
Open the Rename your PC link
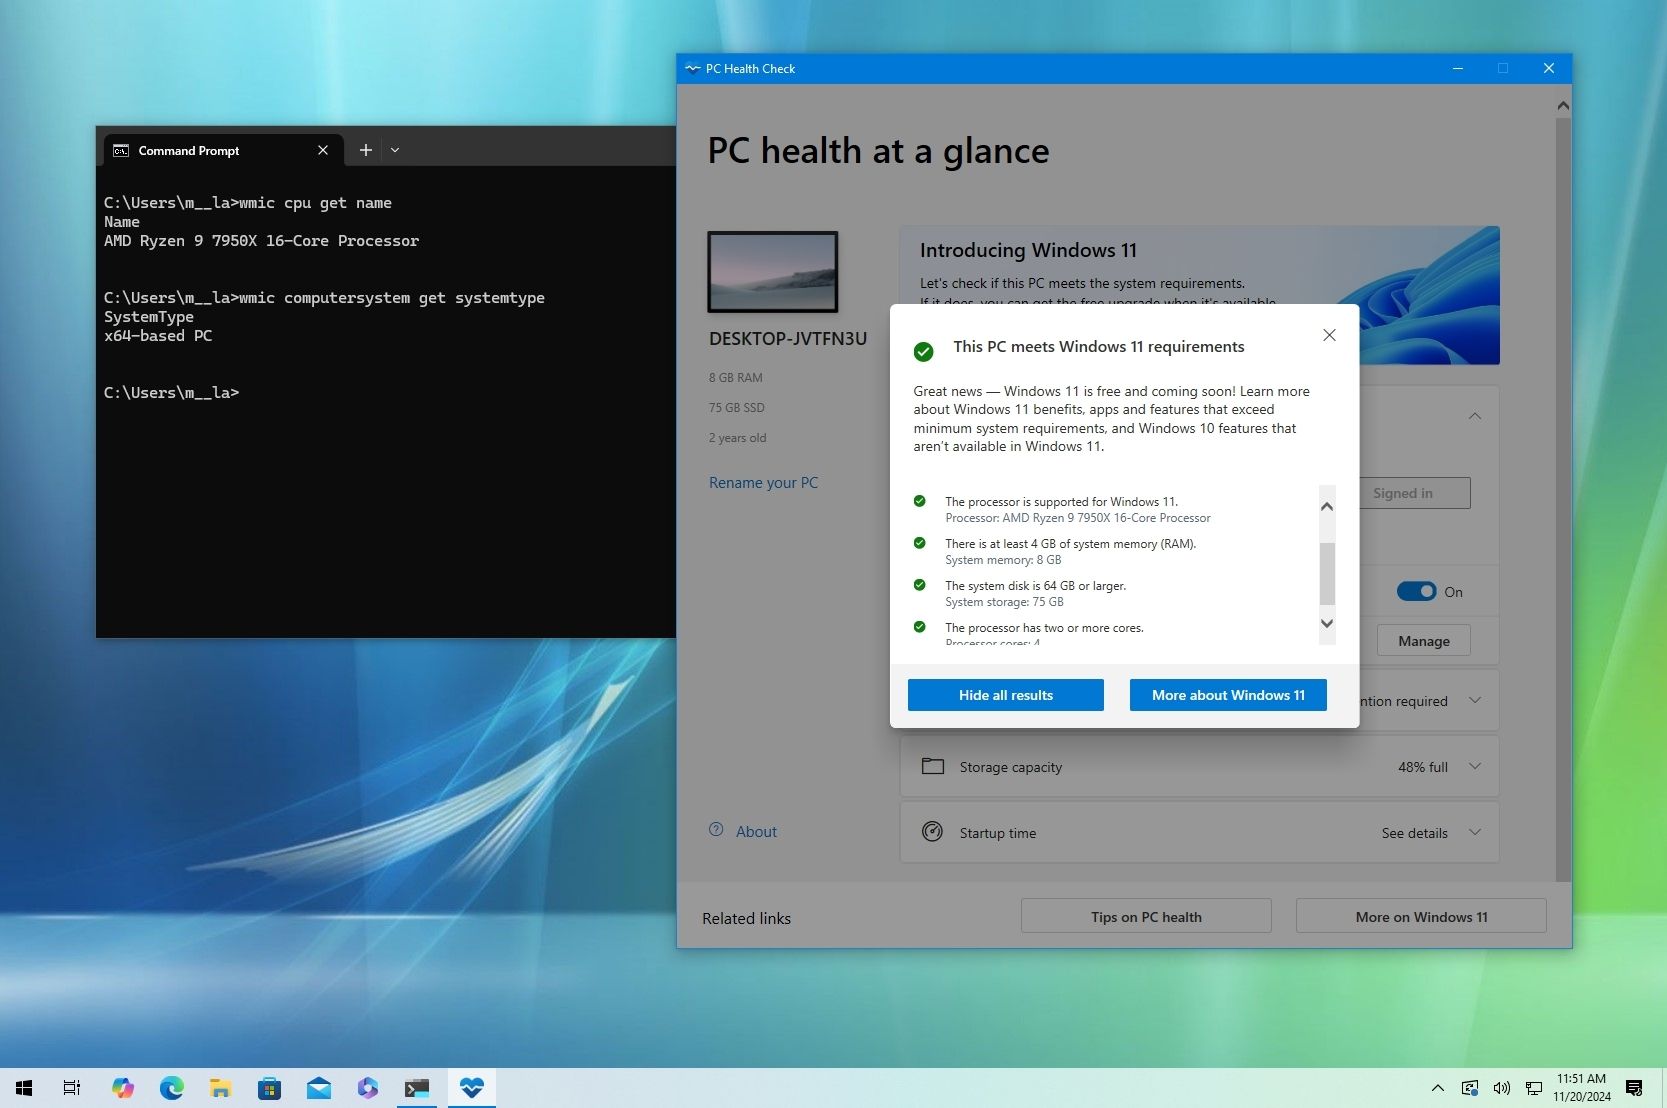coord(763,482)
